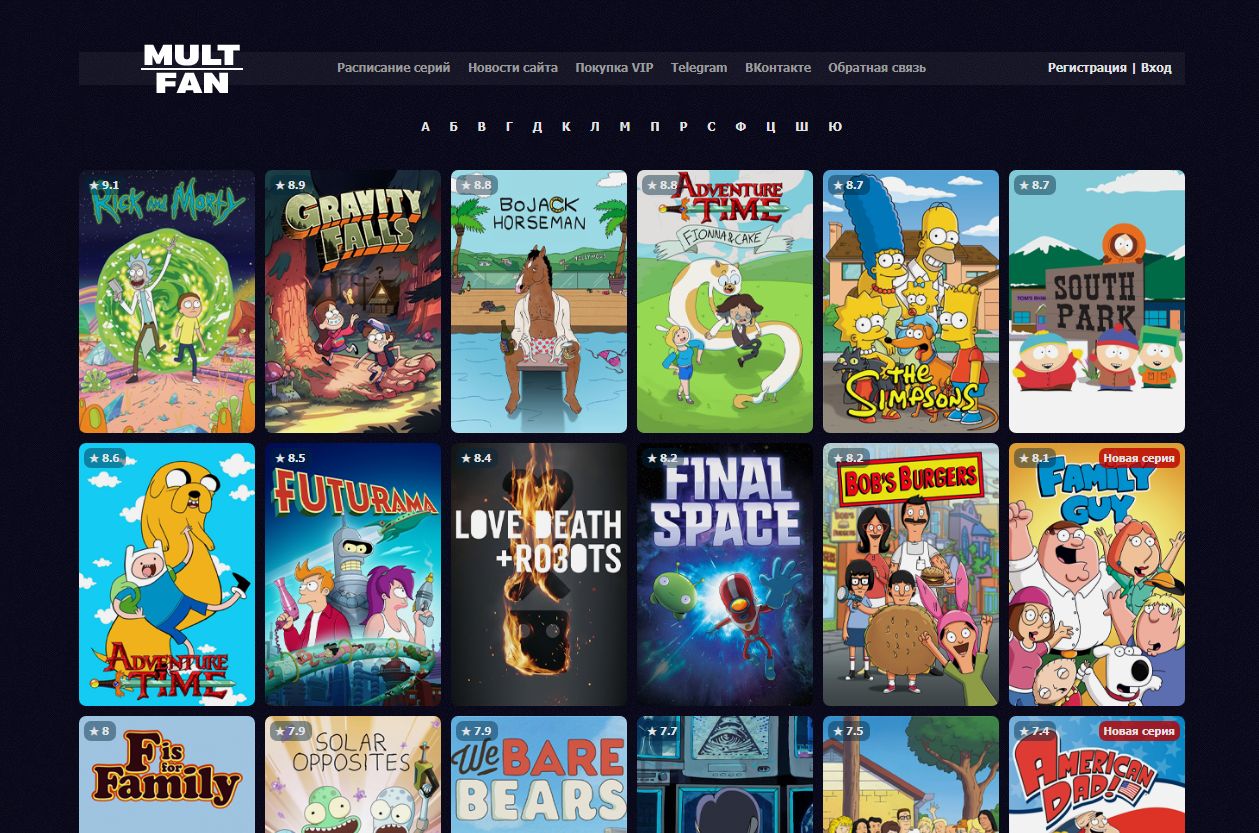Image resolution: width=1259 pixels, height=833 pixels.
Task: Select the We Bare Bears poster
Action: pos(539,775)
